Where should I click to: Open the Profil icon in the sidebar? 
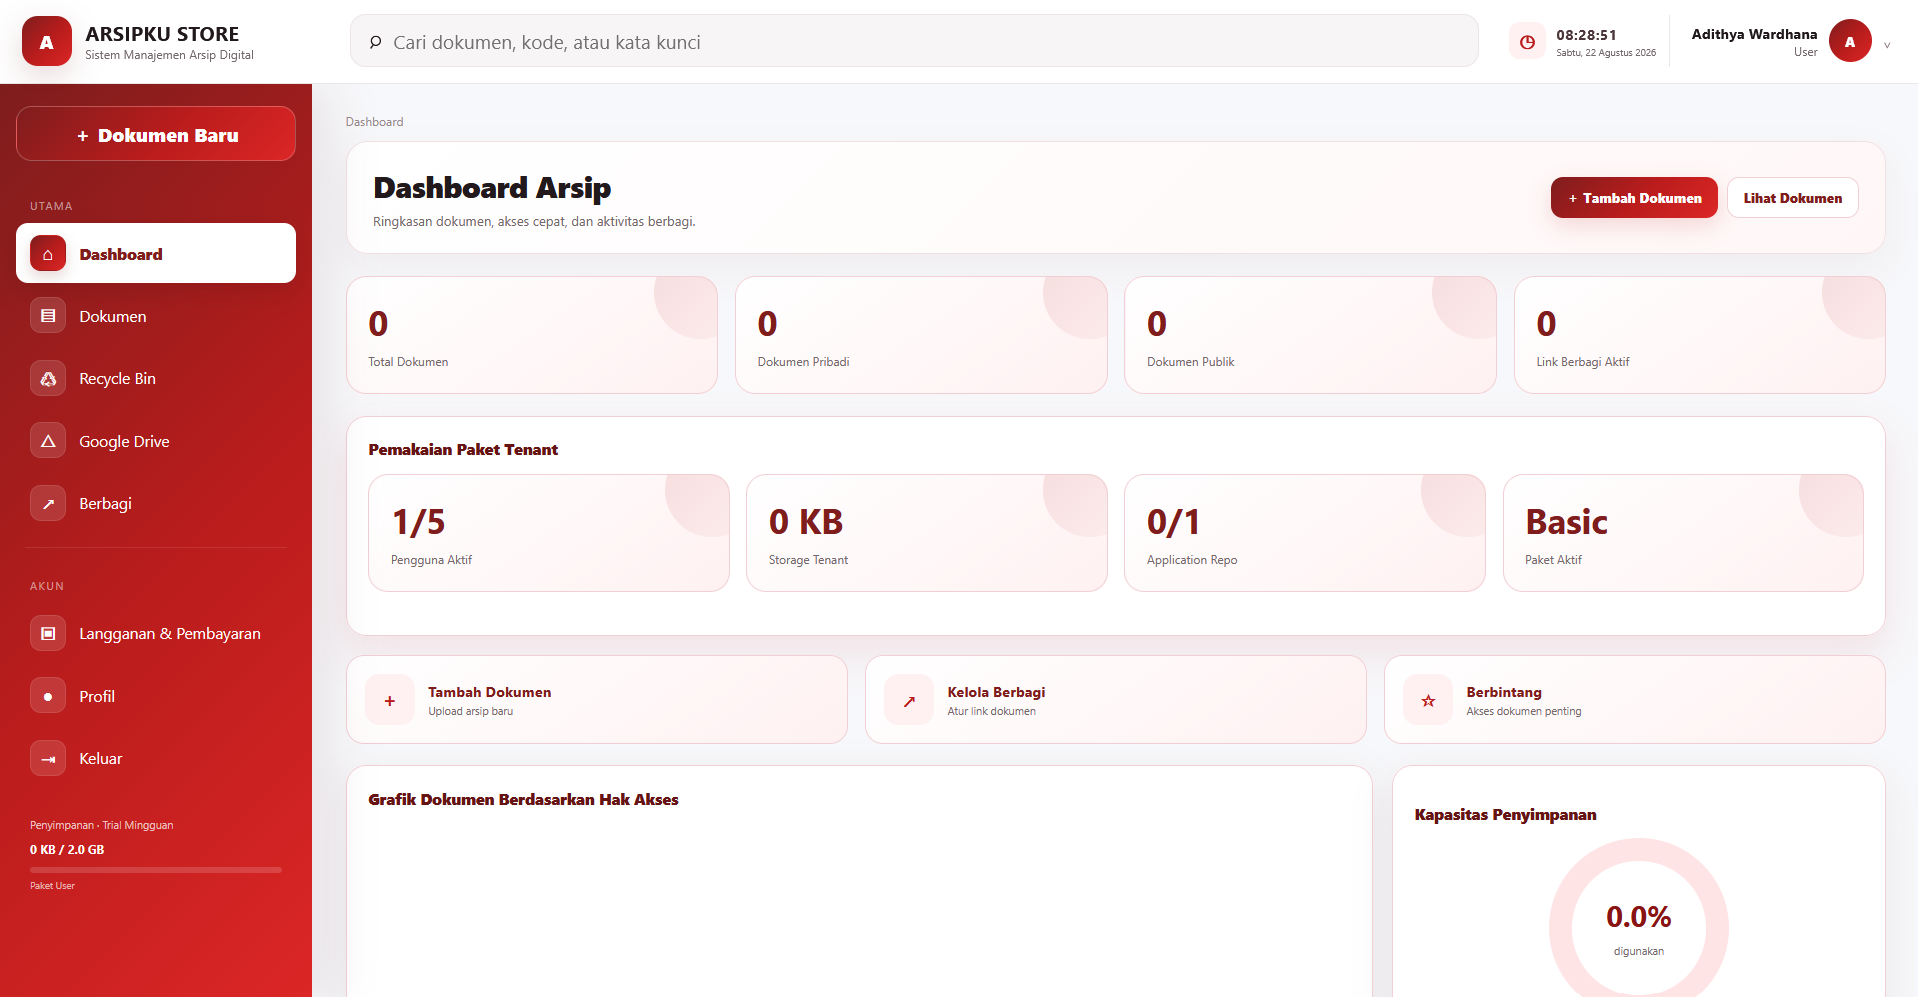coord(48,696)
